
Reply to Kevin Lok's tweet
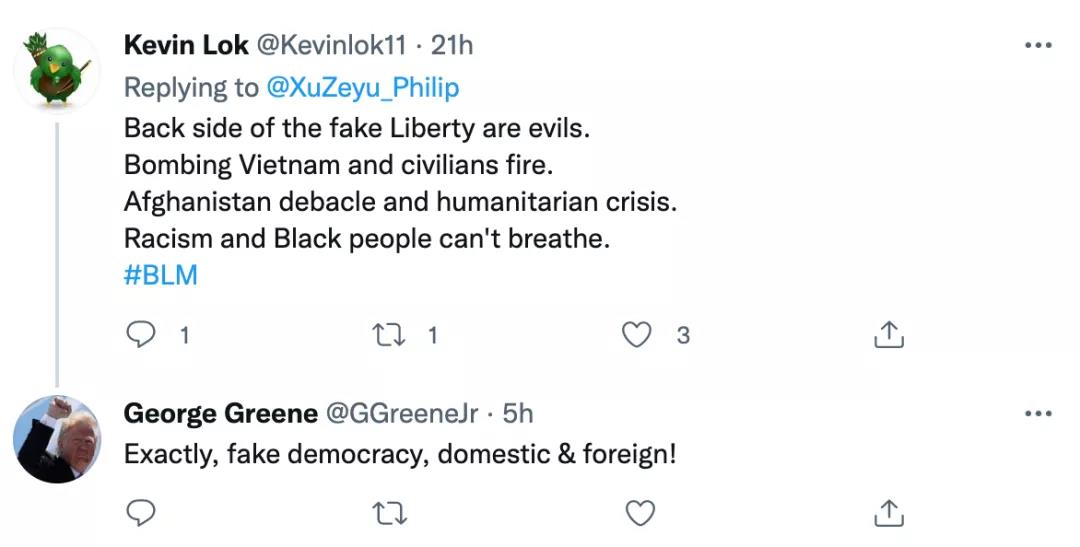click(141, 335)
